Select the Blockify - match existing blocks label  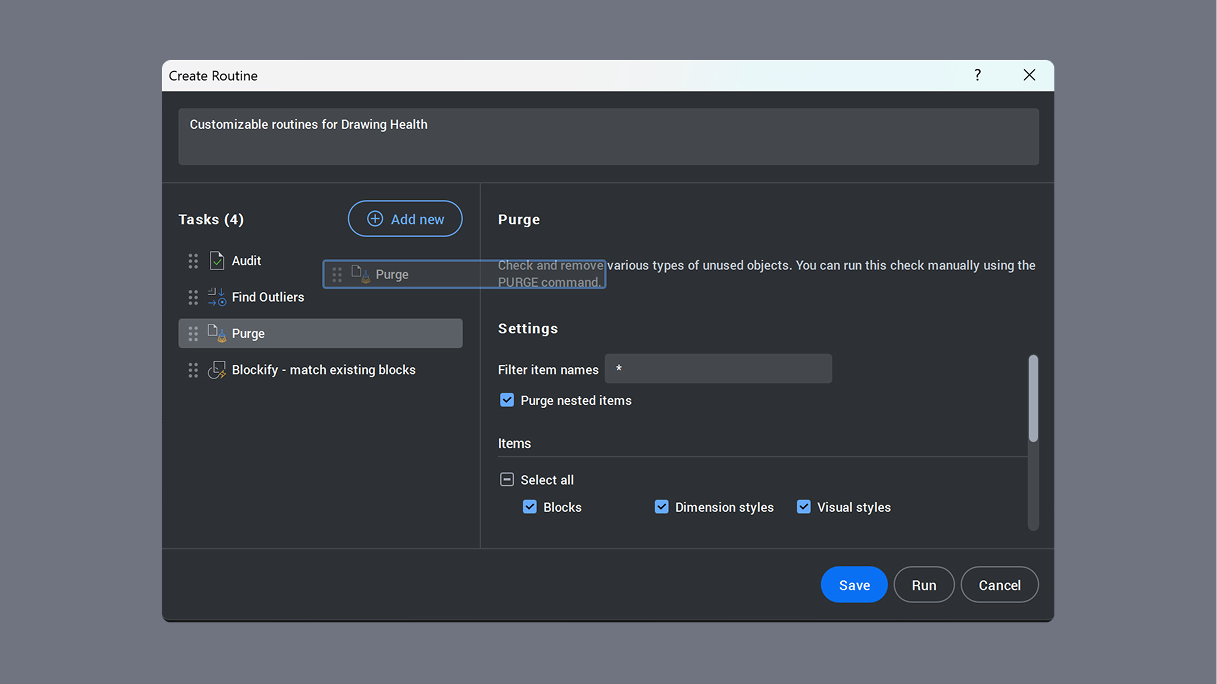pyautogui.click(x=324, y=370)
